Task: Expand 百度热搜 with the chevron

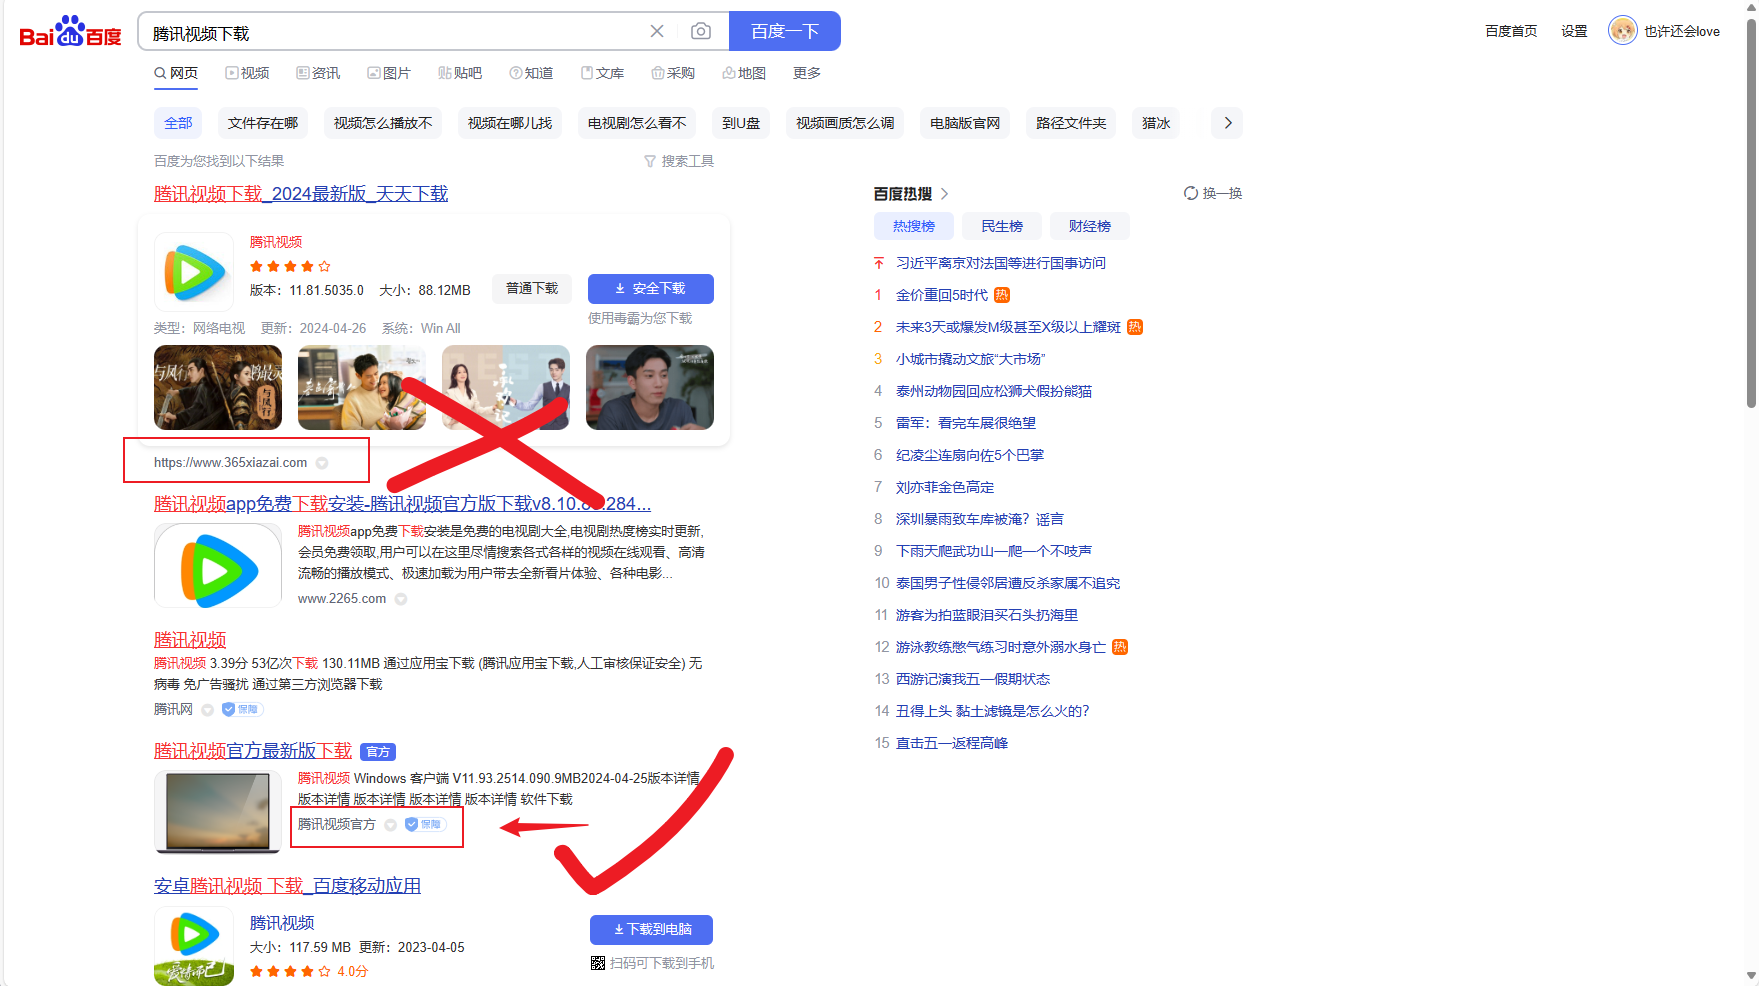Action: (945, 194)
